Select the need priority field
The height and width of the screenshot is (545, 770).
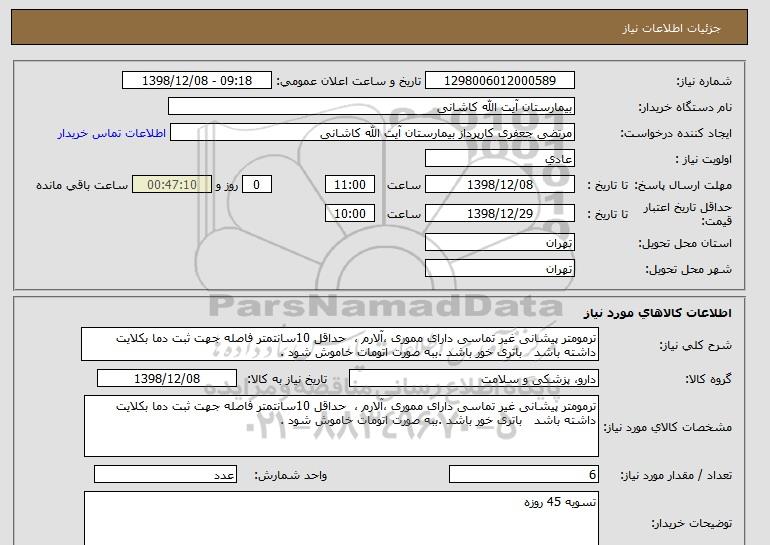tap(500, 159)
